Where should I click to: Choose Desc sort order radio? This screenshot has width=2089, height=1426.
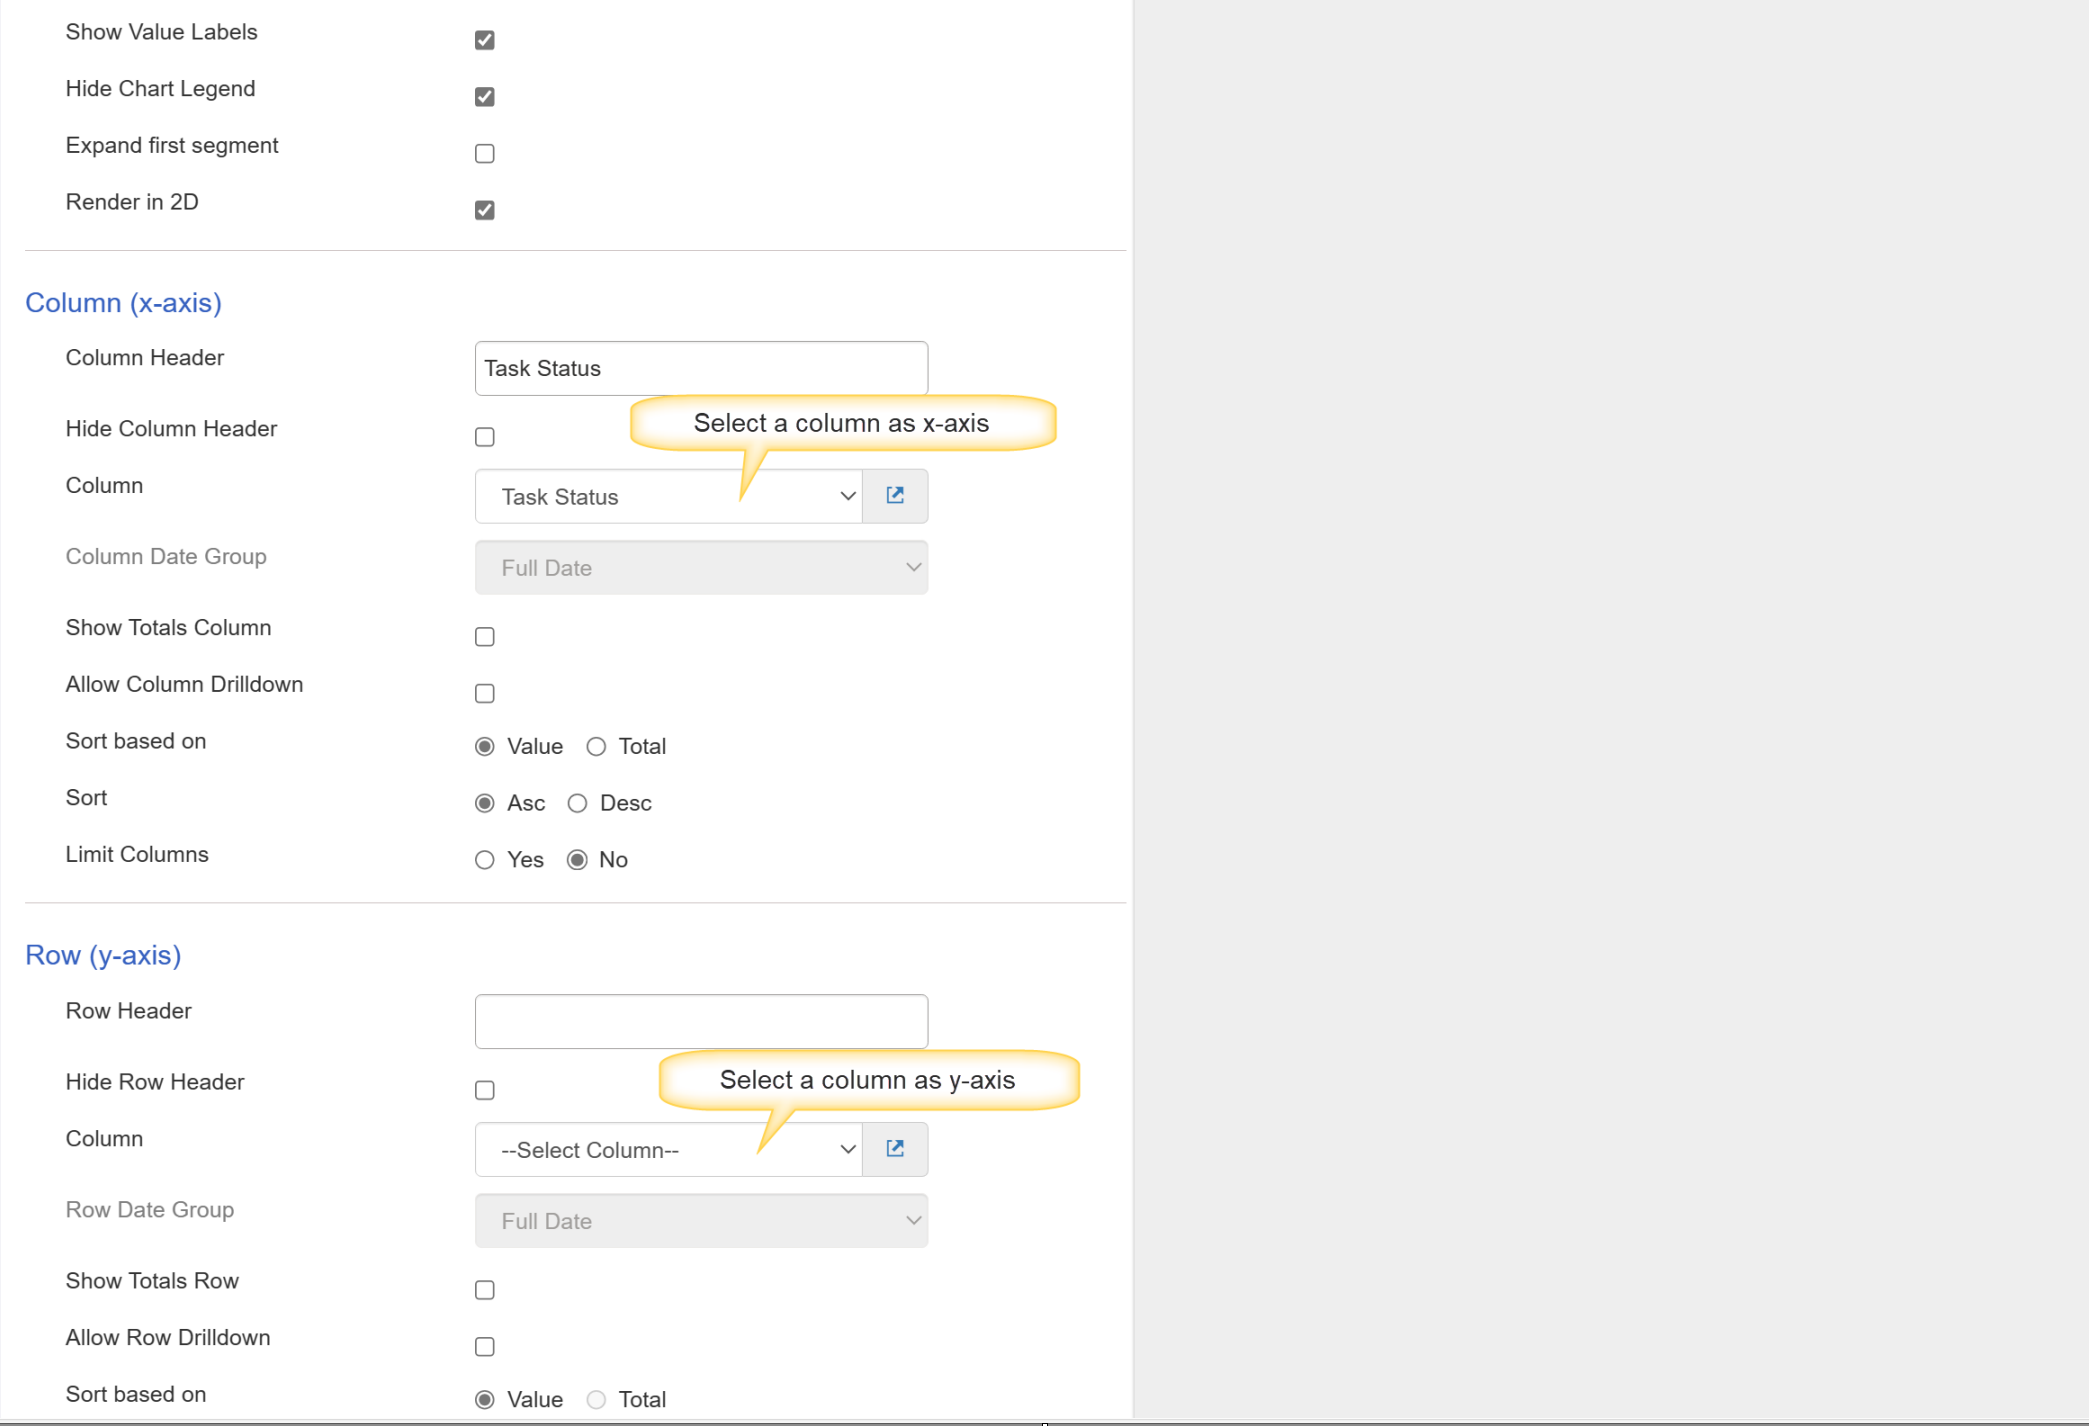tap(577, 804)
